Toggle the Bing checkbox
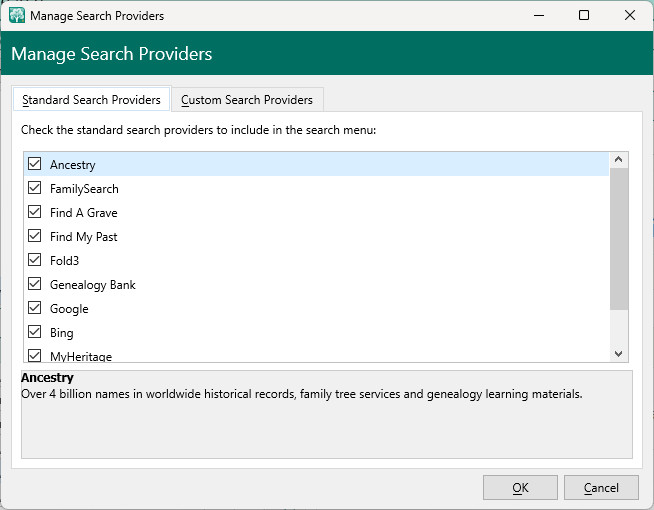Image resolution: width=654 pixels, height=510 pixels. point(35,332)
